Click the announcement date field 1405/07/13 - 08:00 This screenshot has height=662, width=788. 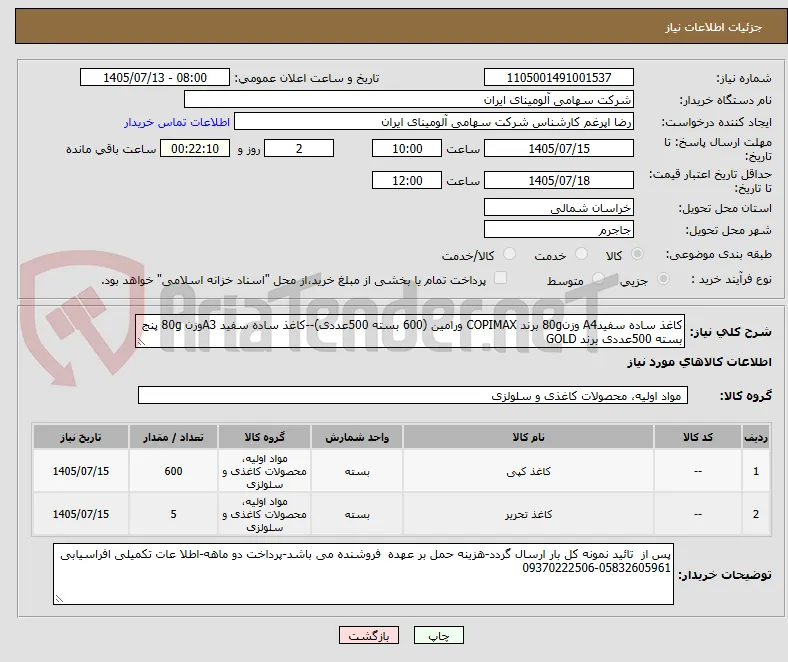coord(155,77)
